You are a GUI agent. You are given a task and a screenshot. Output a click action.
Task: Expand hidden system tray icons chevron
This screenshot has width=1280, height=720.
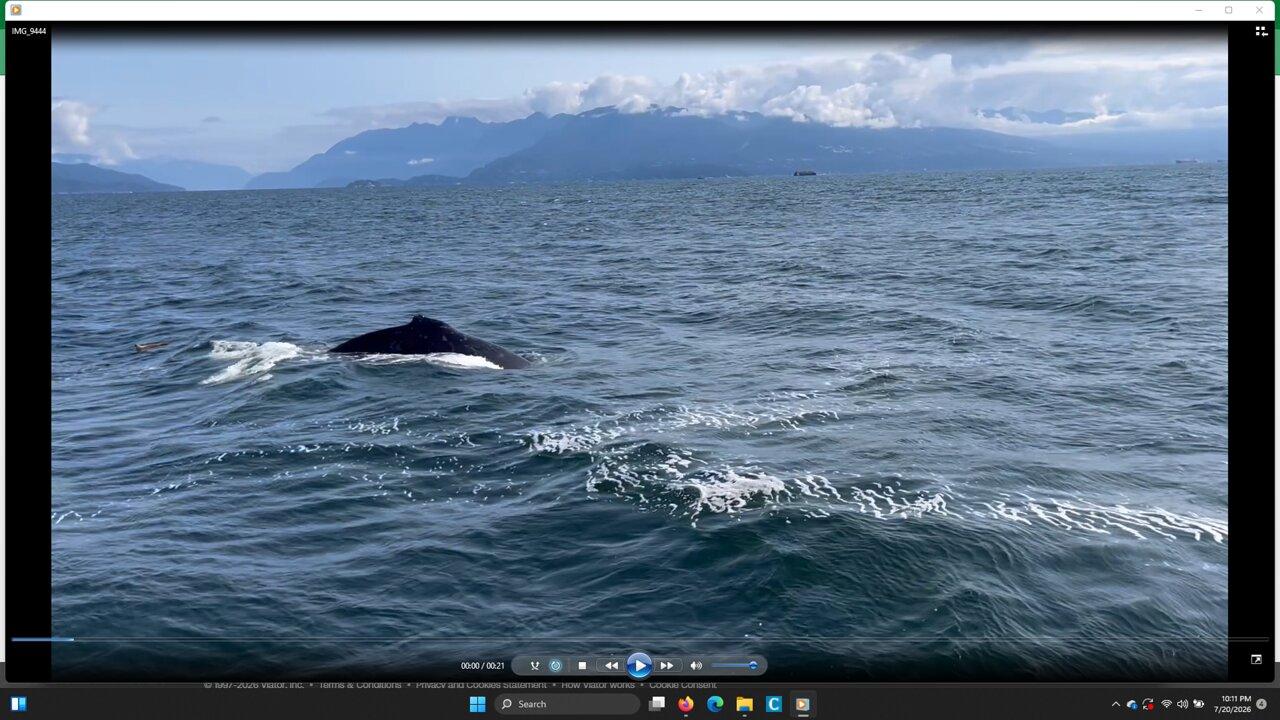[1116, 704]
